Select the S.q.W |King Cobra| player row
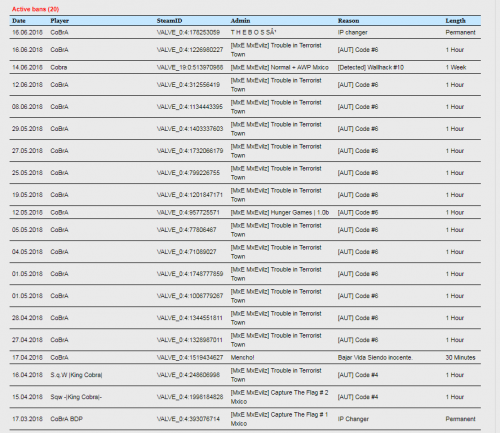Image resolution: width=500 pixels, height=433 pixels. [x=245, y=375]
